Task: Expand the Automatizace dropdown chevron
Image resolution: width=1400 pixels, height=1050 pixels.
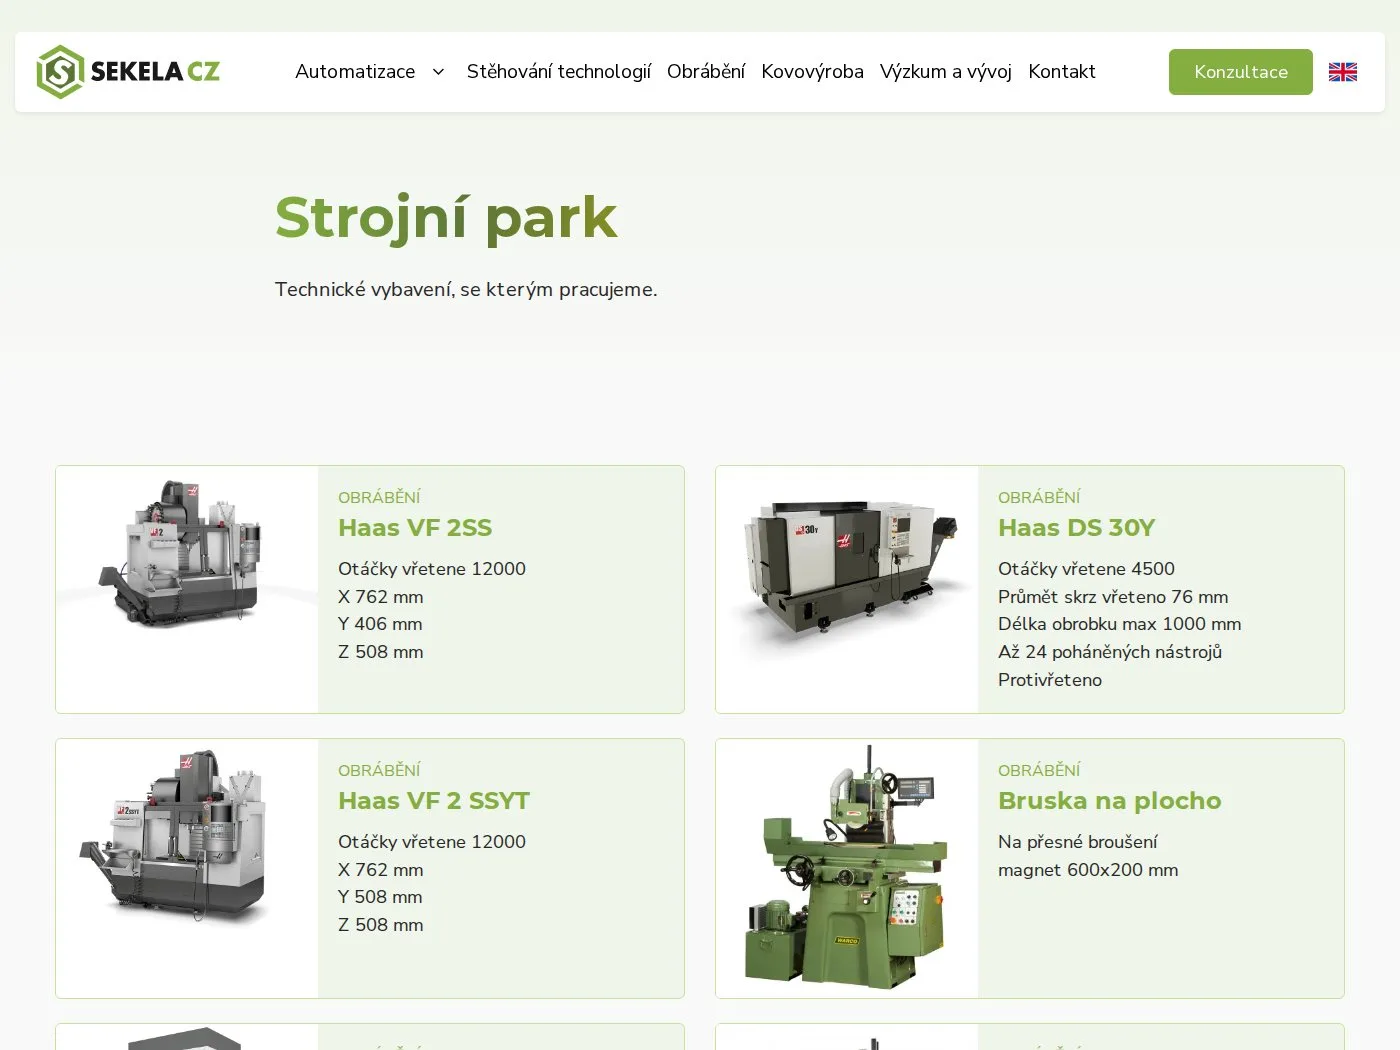Action: pos(438,72)
